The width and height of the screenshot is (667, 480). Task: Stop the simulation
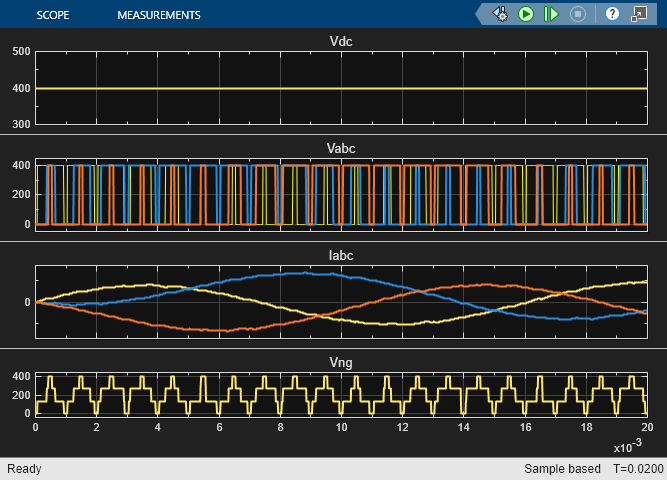(578, 14)
